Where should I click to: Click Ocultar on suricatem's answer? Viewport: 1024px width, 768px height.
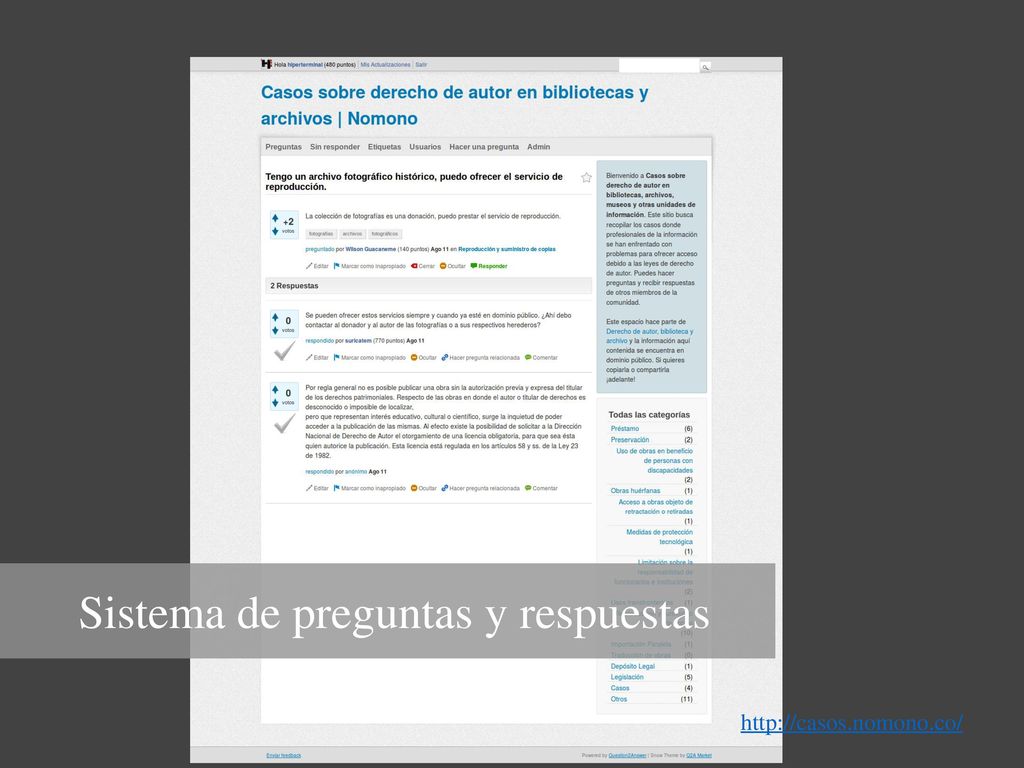click(x=423, y=358)
